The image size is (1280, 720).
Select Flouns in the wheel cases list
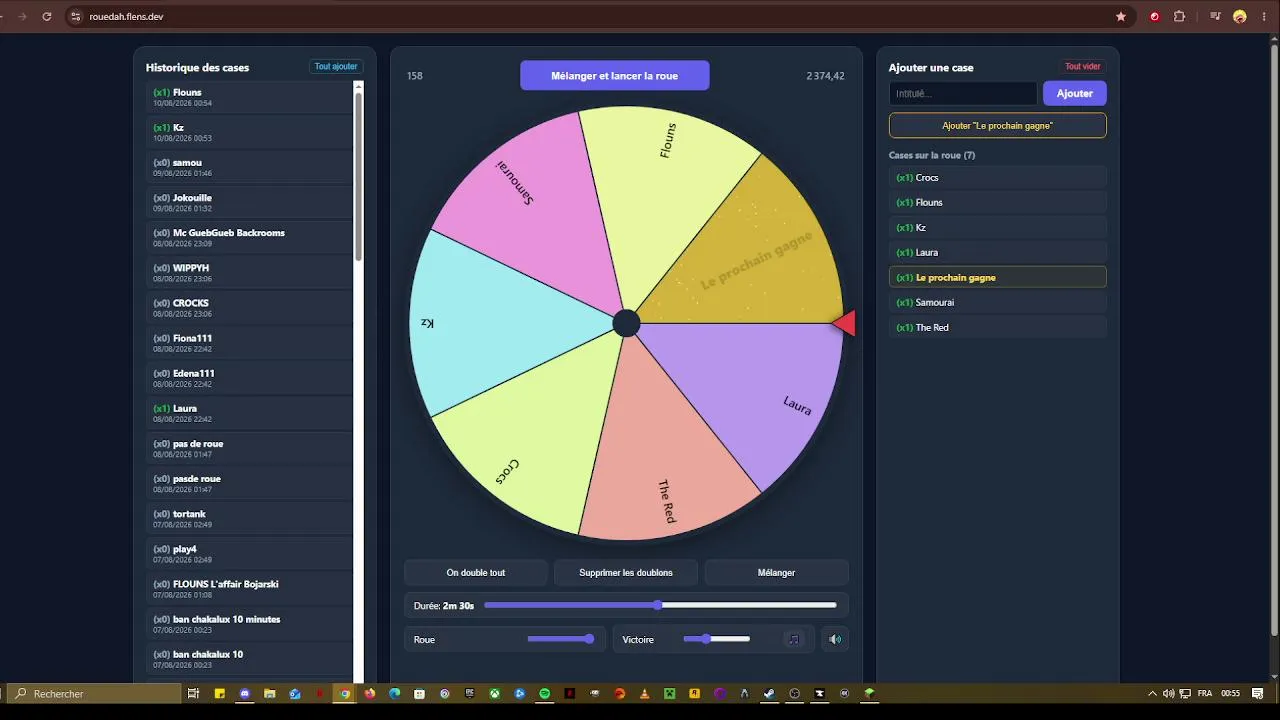click(x=998, y=203)
